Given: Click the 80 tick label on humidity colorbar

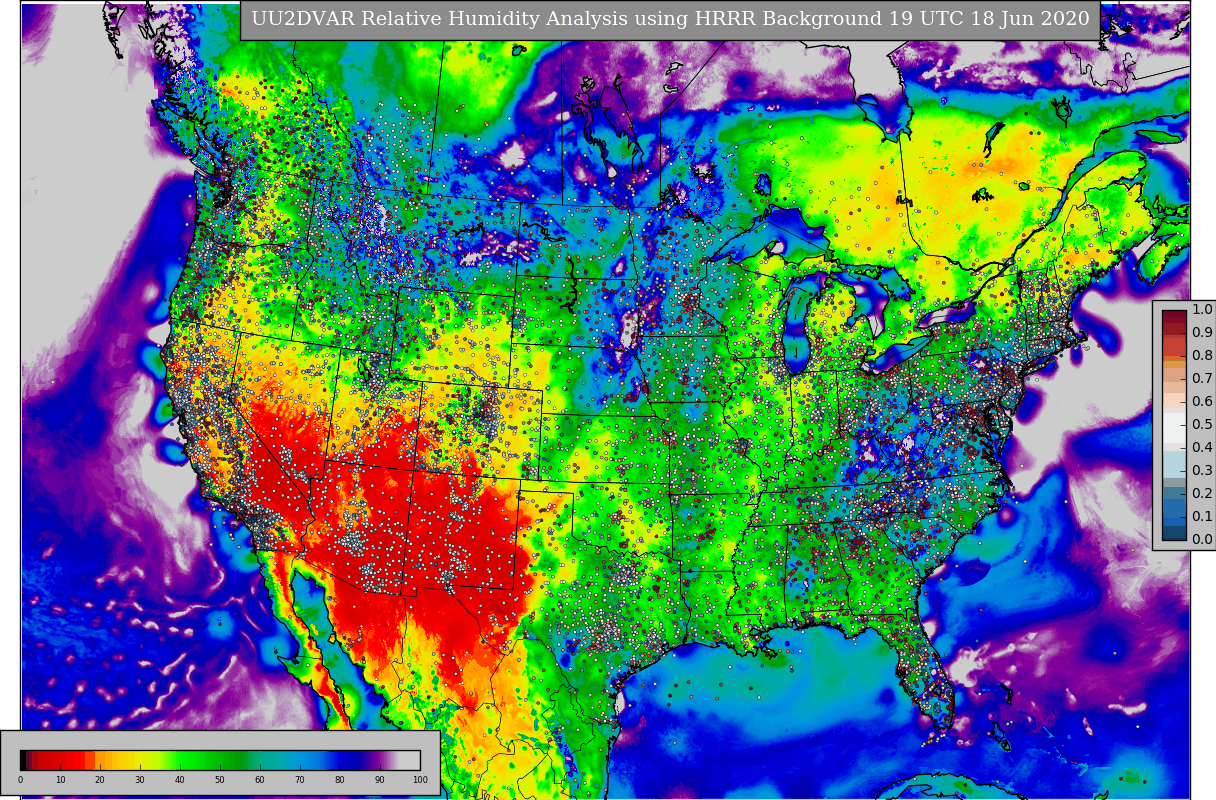Looking at the screenshot, I should point(340,780).
